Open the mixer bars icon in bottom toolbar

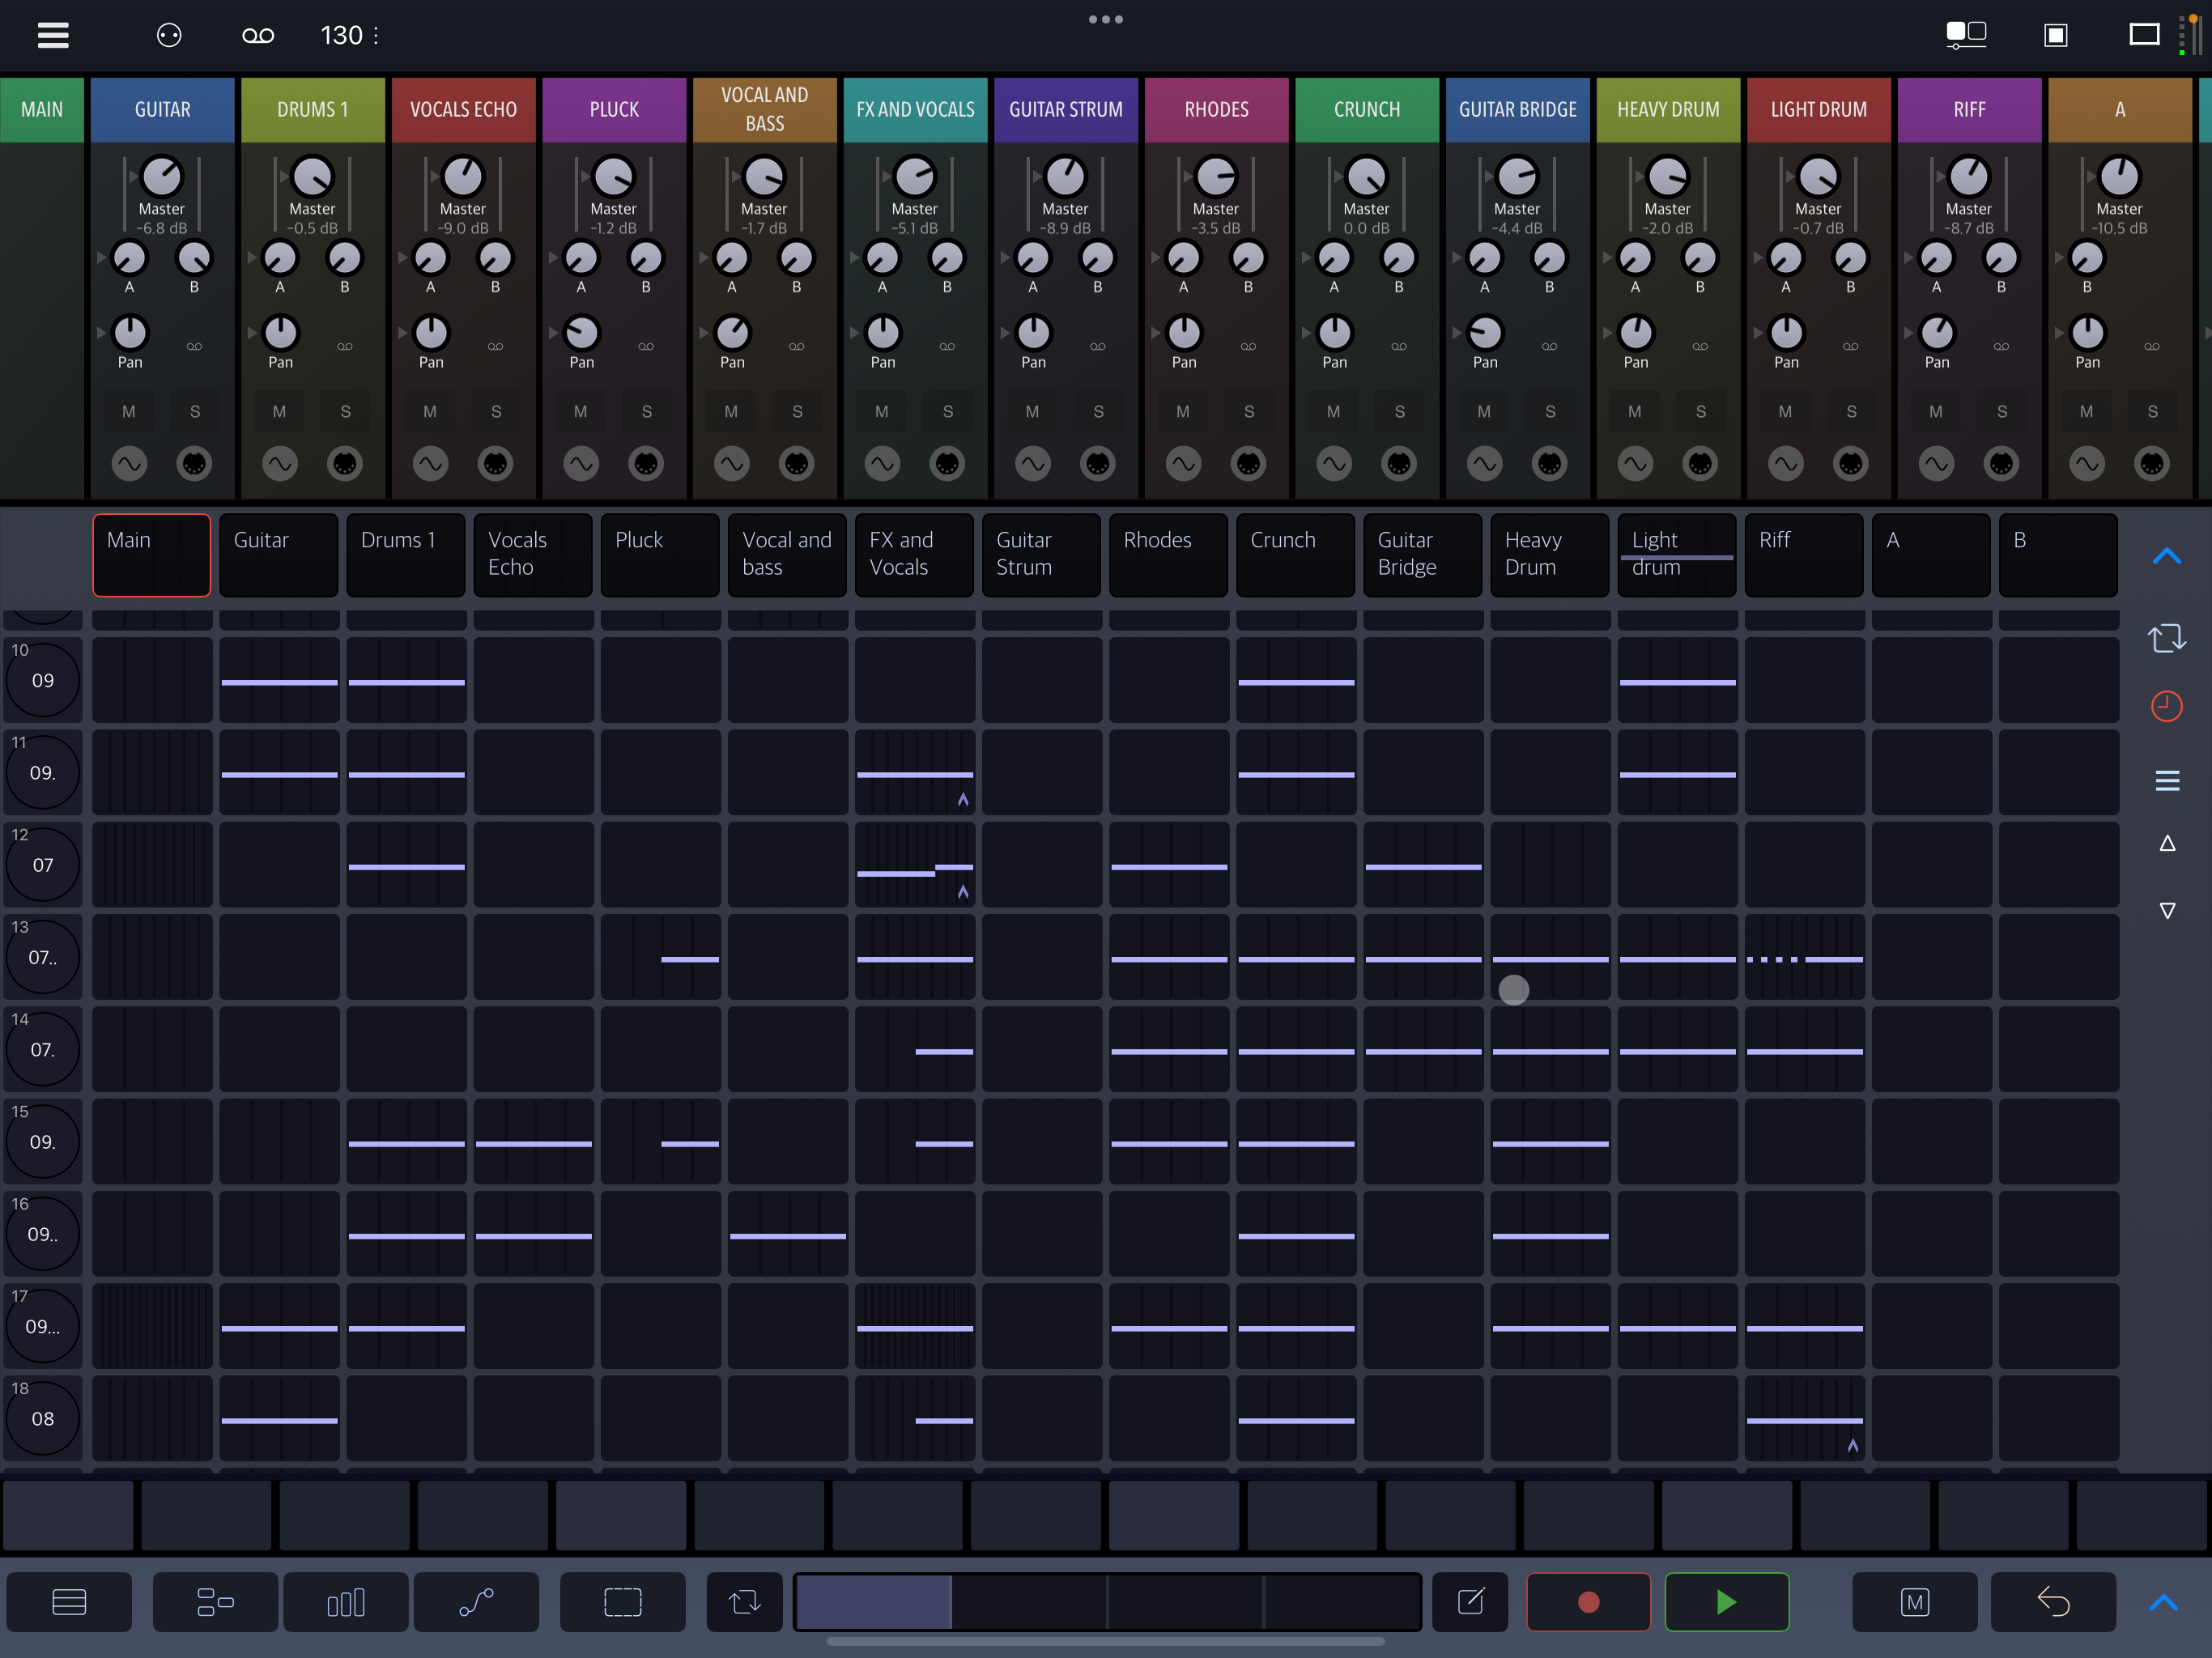click(346, 1602)
